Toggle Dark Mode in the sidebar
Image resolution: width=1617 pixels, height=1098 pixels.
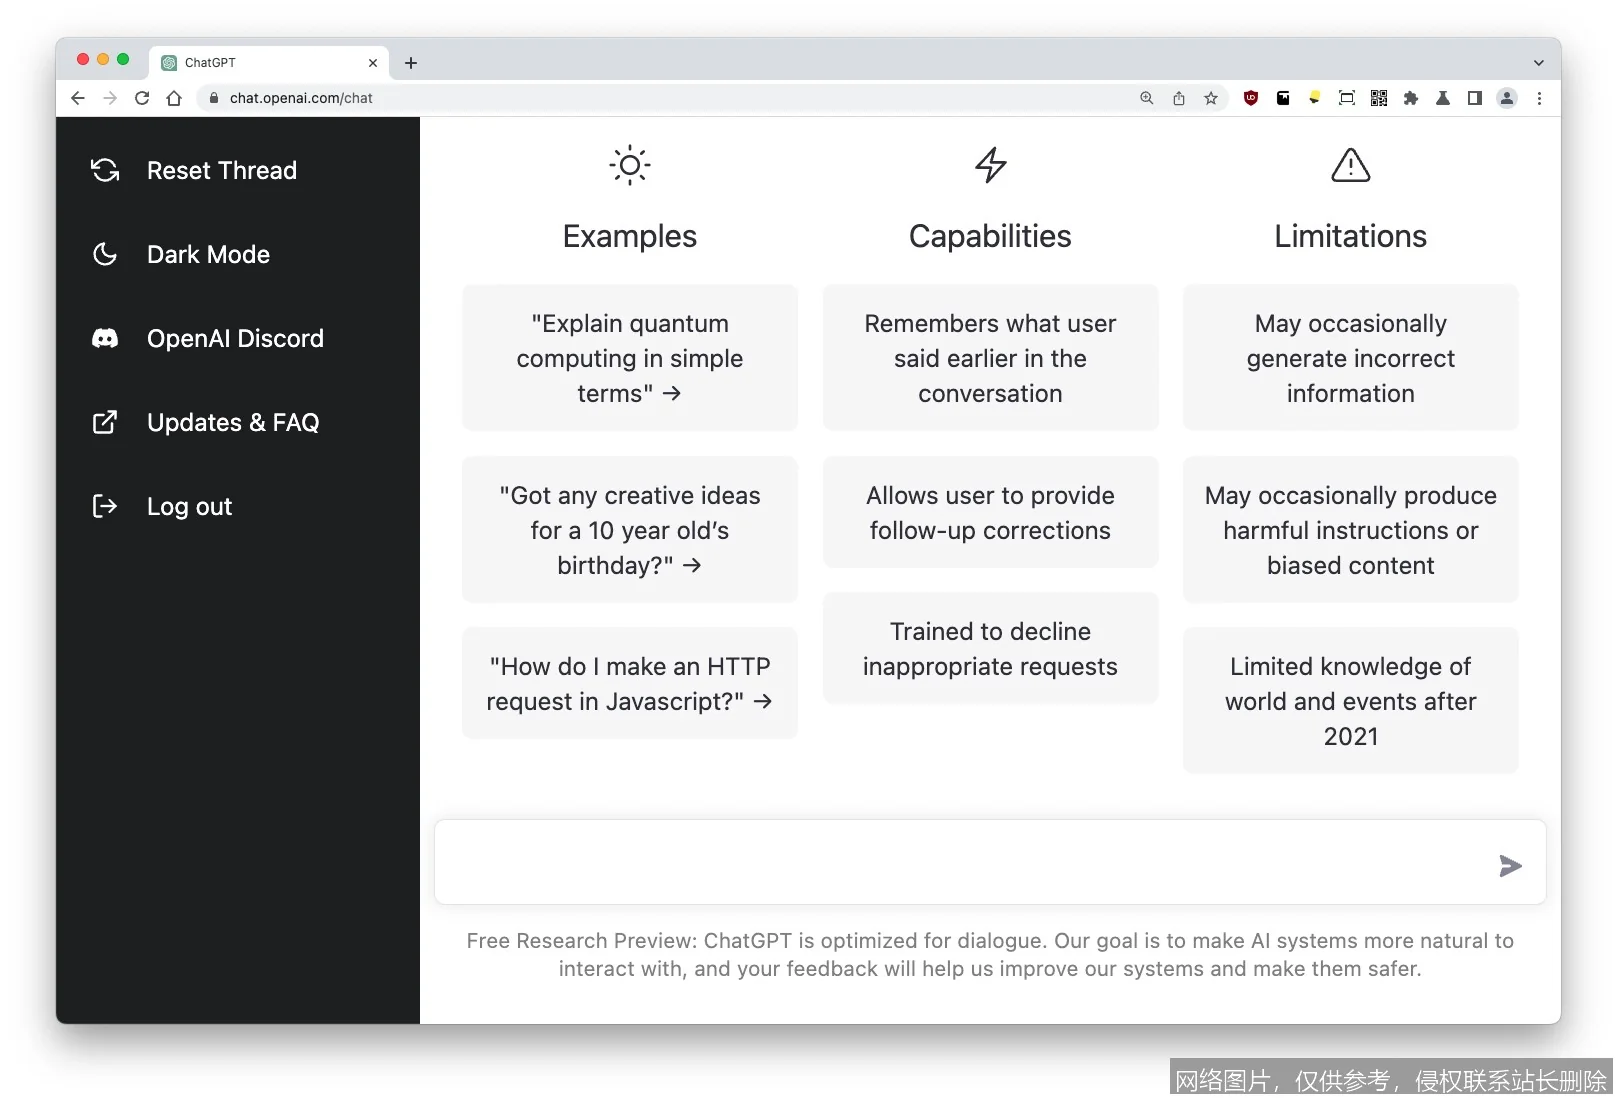(208, 255)
